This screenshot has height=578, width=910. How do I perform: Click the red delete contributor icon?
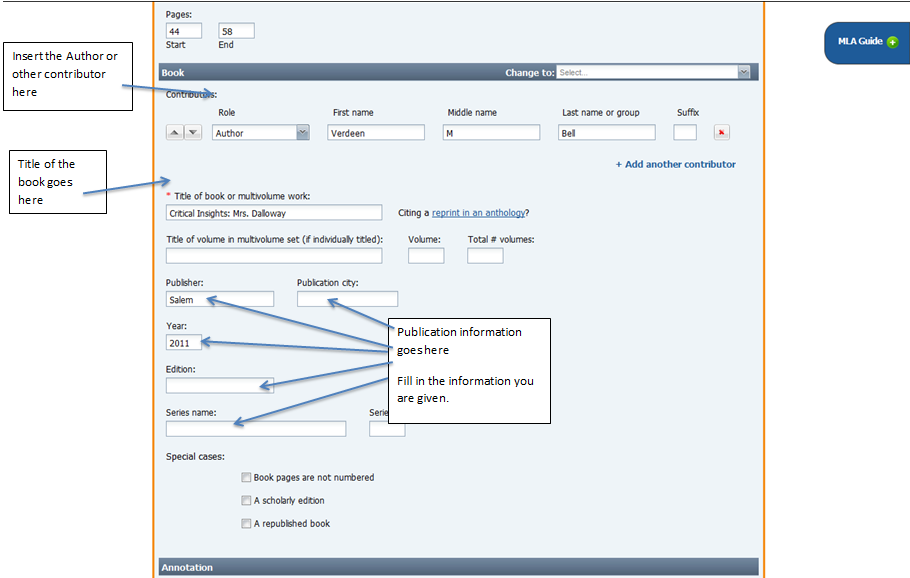[722, 131]
